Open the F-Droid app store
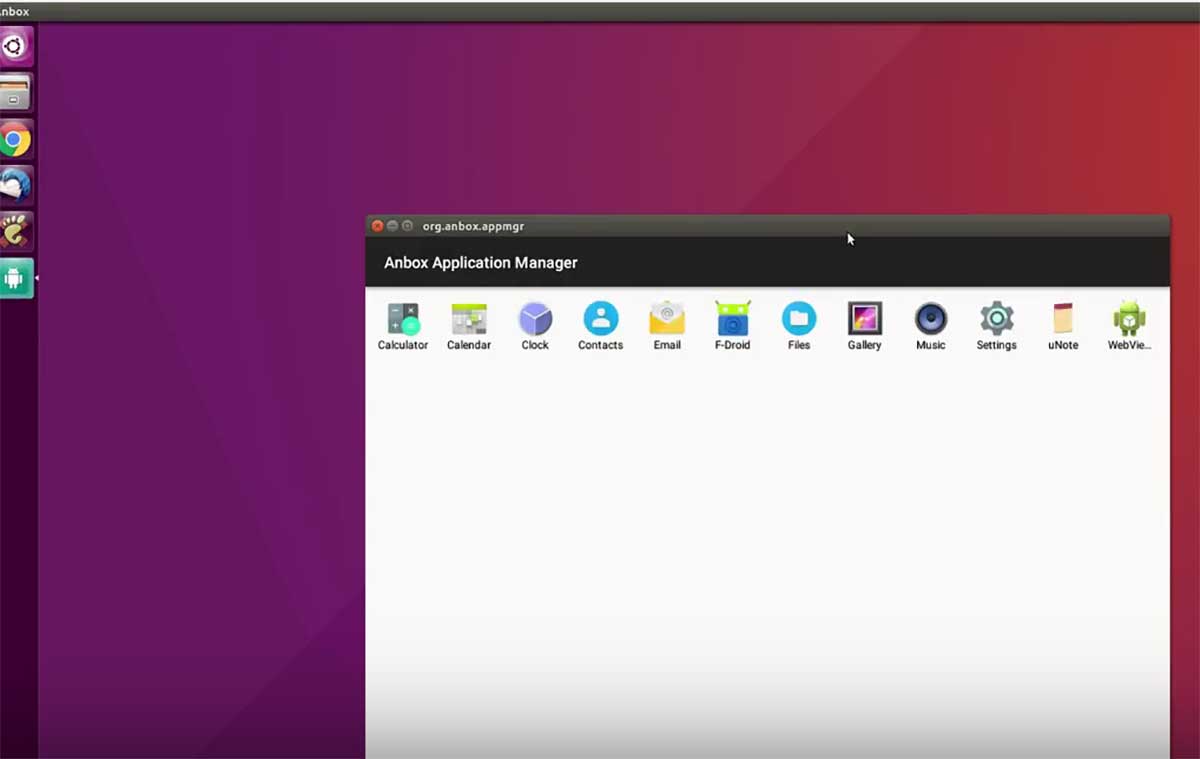Viewport: 1200px width, 759px height. pyautogui.click(x=732, y=318)
